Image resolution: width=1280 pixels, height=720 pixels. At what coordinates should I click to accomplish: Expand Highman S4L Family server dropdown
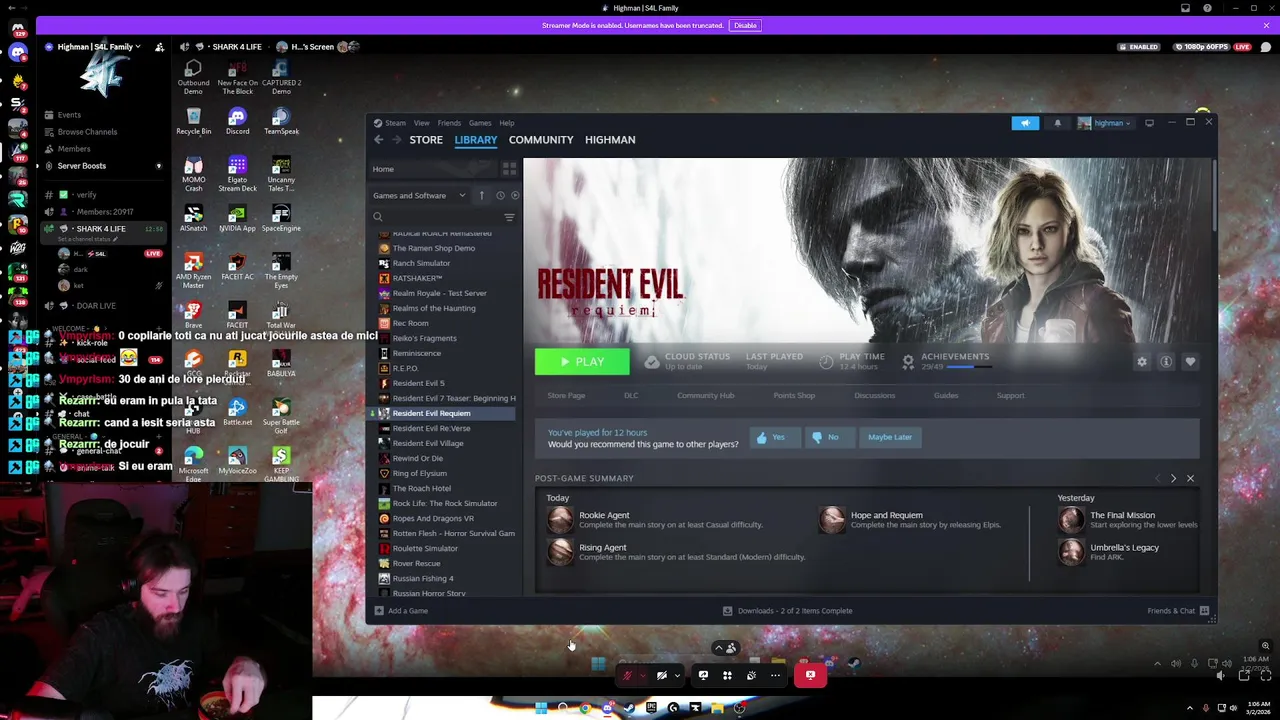98,47
